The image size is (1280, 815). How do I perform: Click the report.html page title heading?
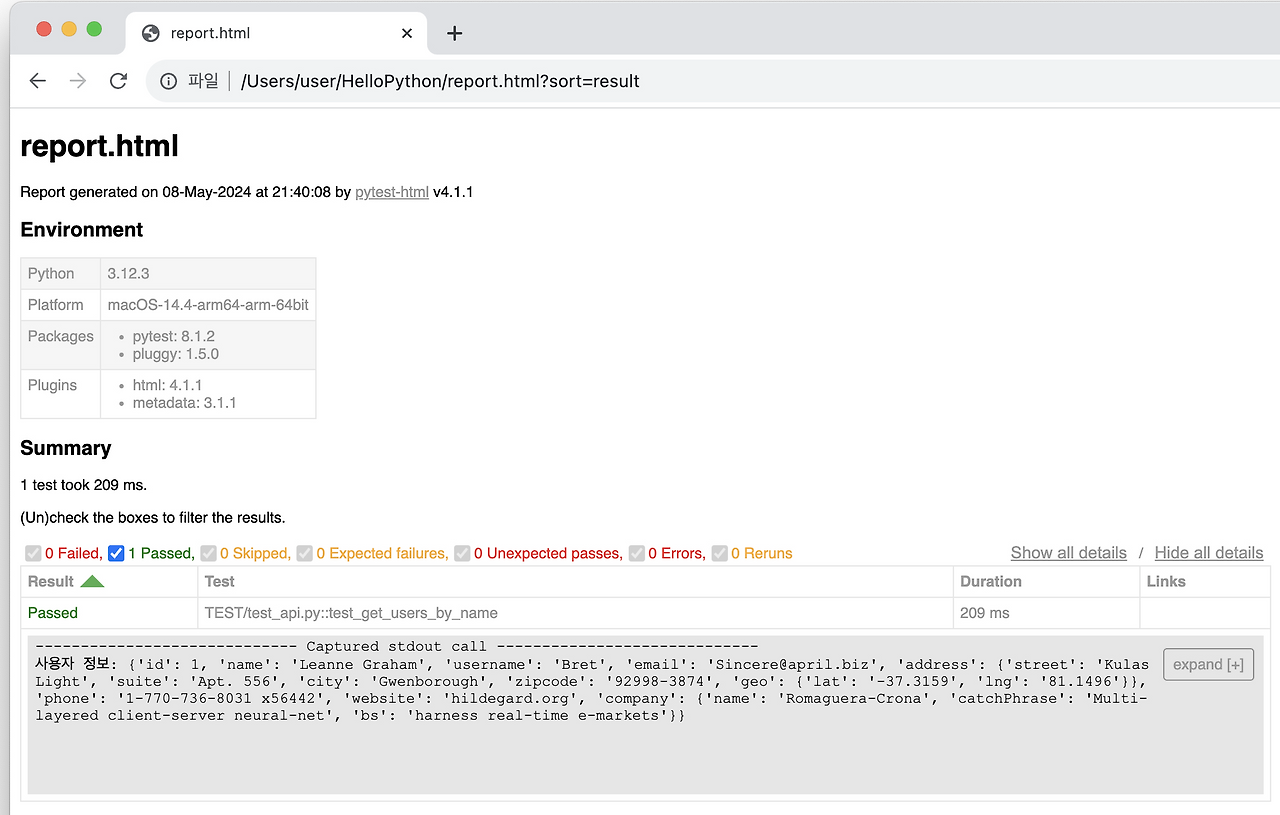(99, 146)
